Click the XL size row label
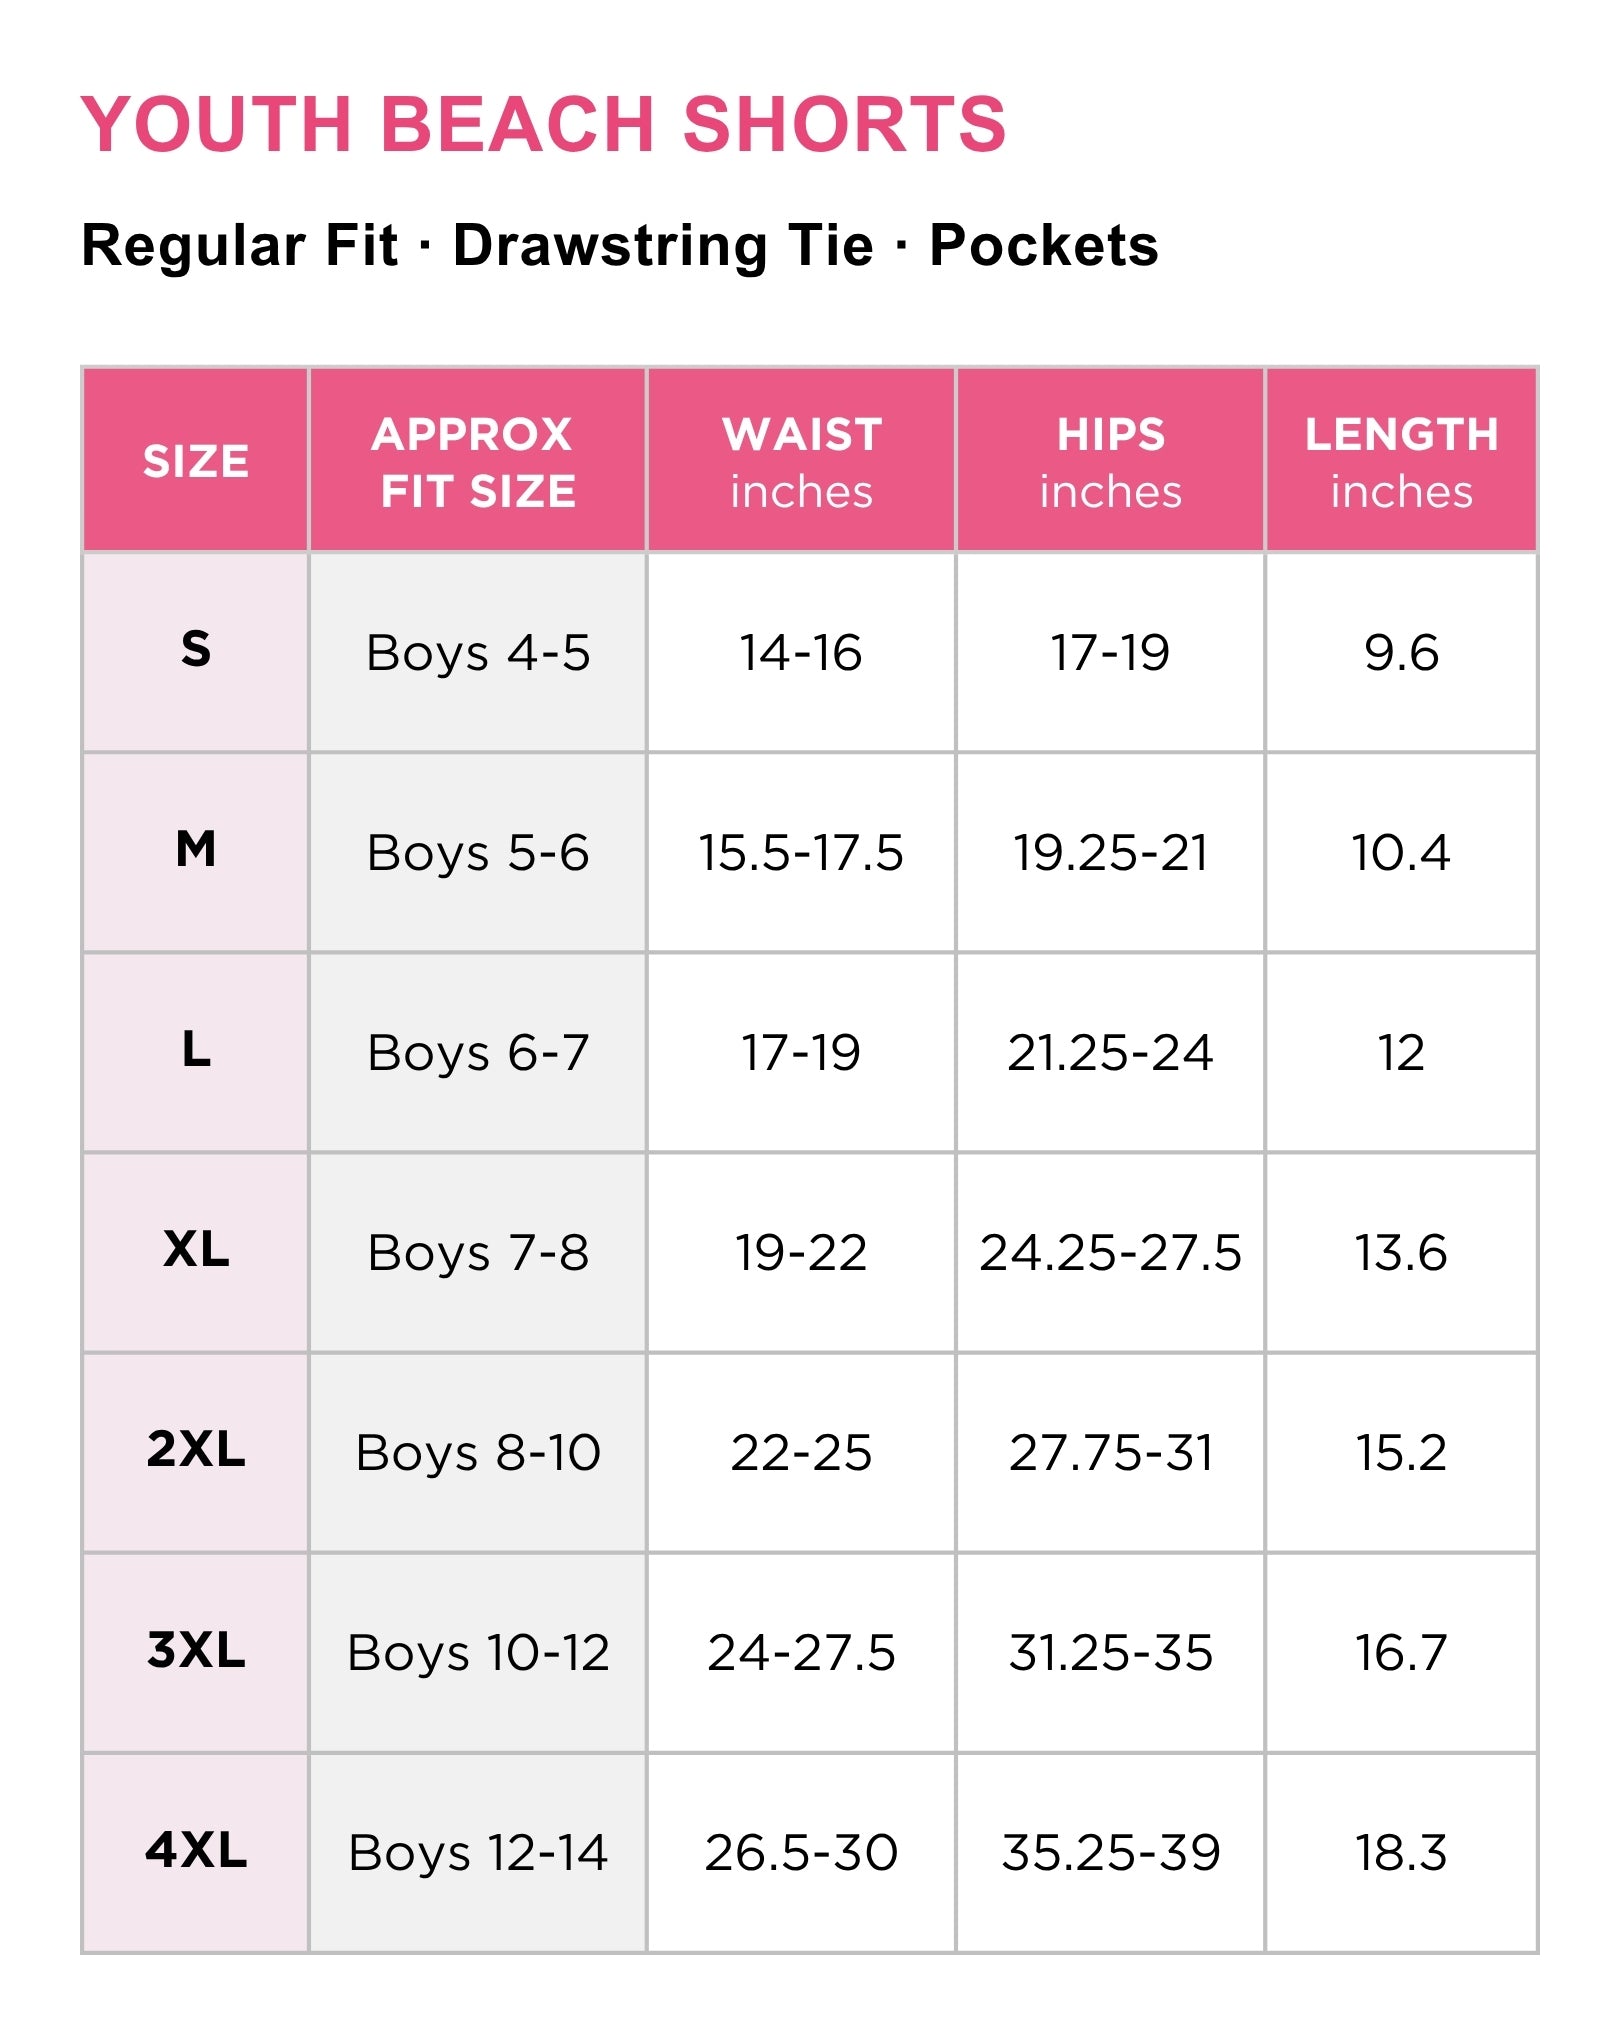This screenshot has width=1620, height=2025. (x=196, y=1250)
